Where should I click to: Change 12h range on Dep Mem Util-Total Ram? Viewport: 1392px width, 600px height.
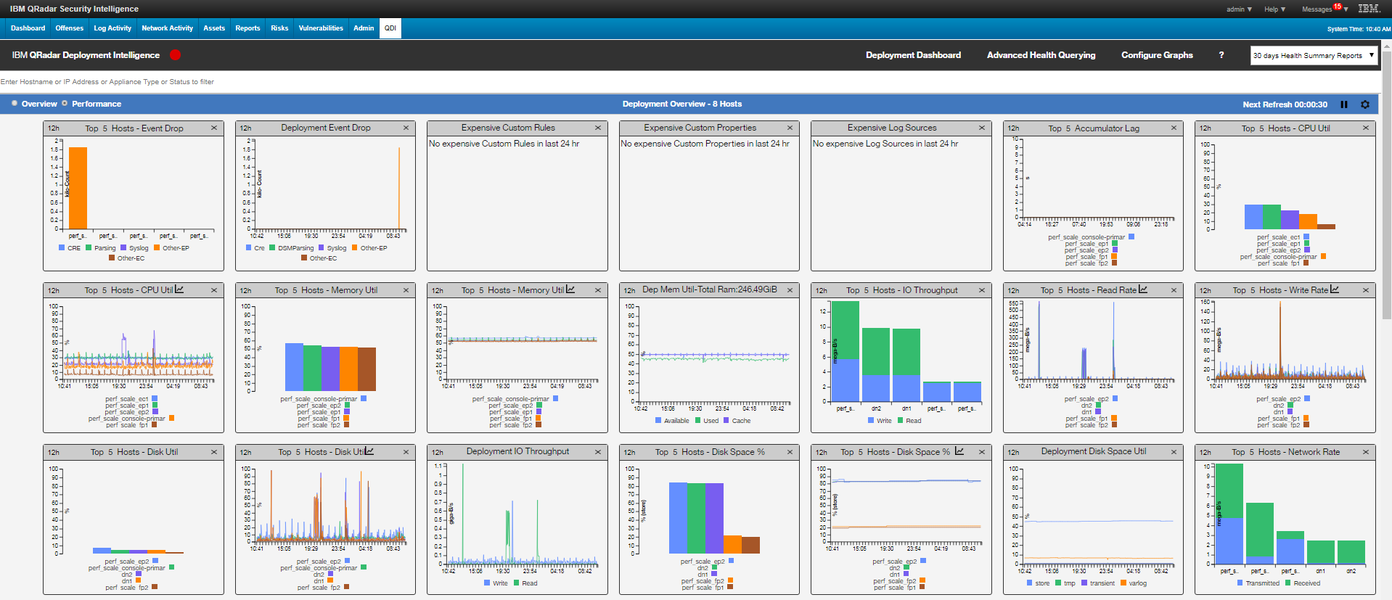point(630,290)
